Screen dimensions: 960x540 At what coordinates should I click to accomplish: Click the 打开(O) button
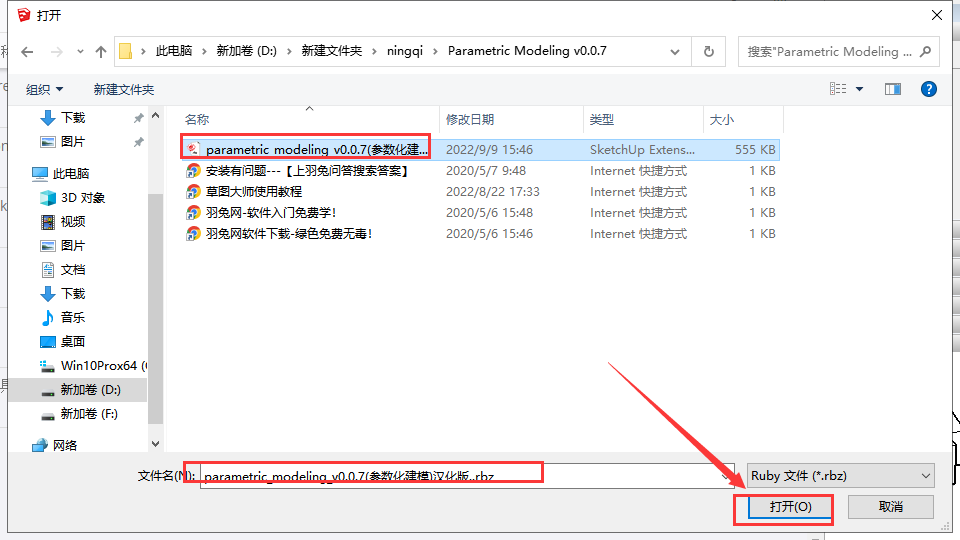[790, 507]
